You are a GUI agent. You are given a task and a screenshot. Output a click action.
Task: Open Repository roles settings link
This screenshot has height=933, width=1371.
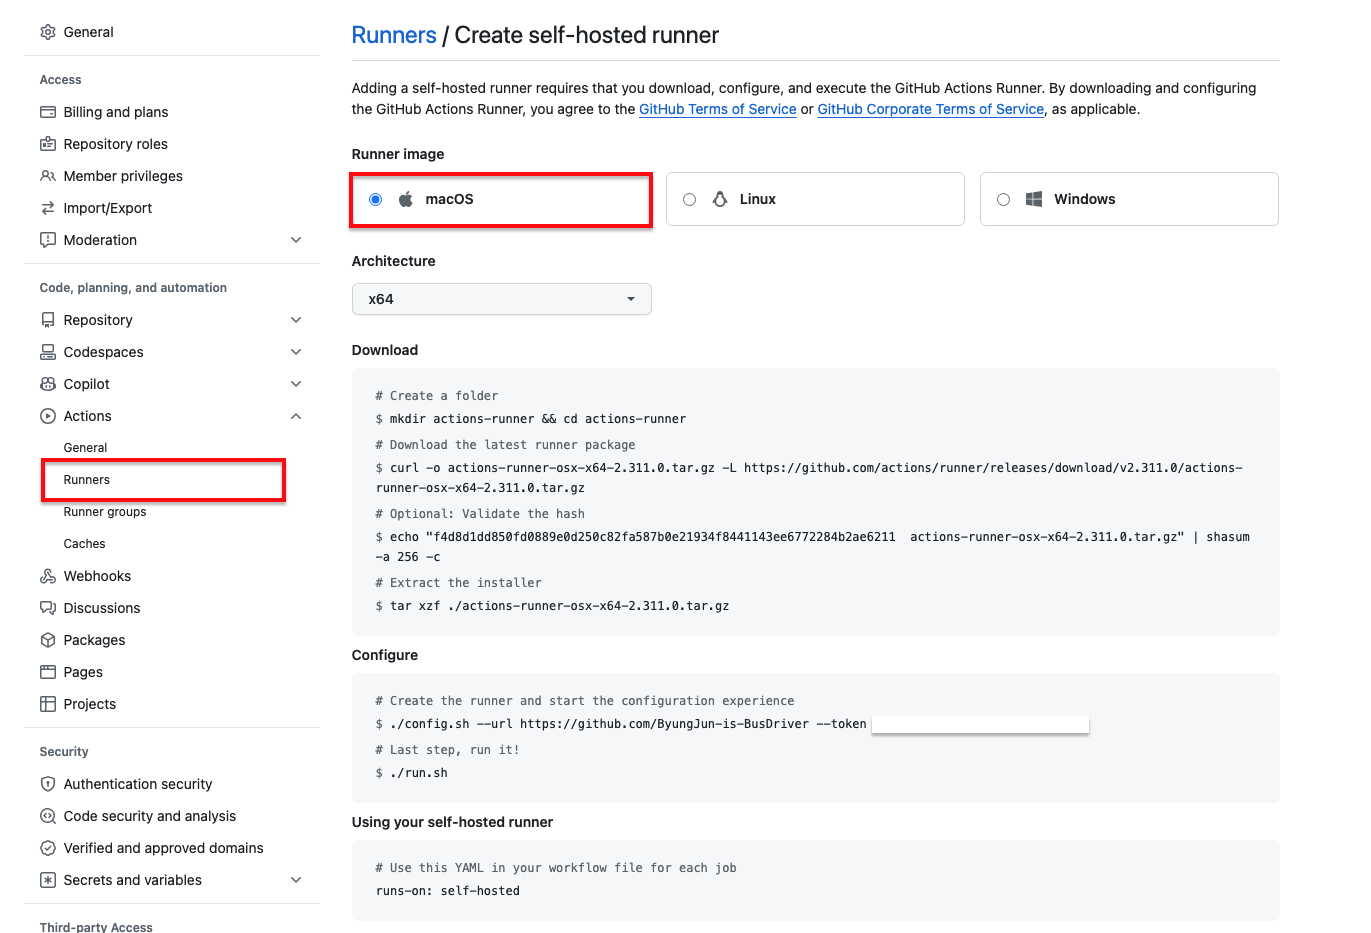coord(116,144)
